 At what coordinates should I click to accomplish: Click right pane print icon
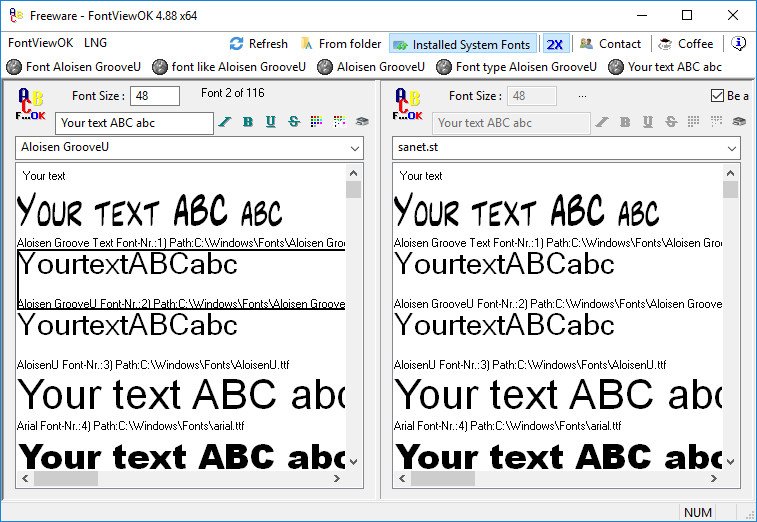(739, 122)
